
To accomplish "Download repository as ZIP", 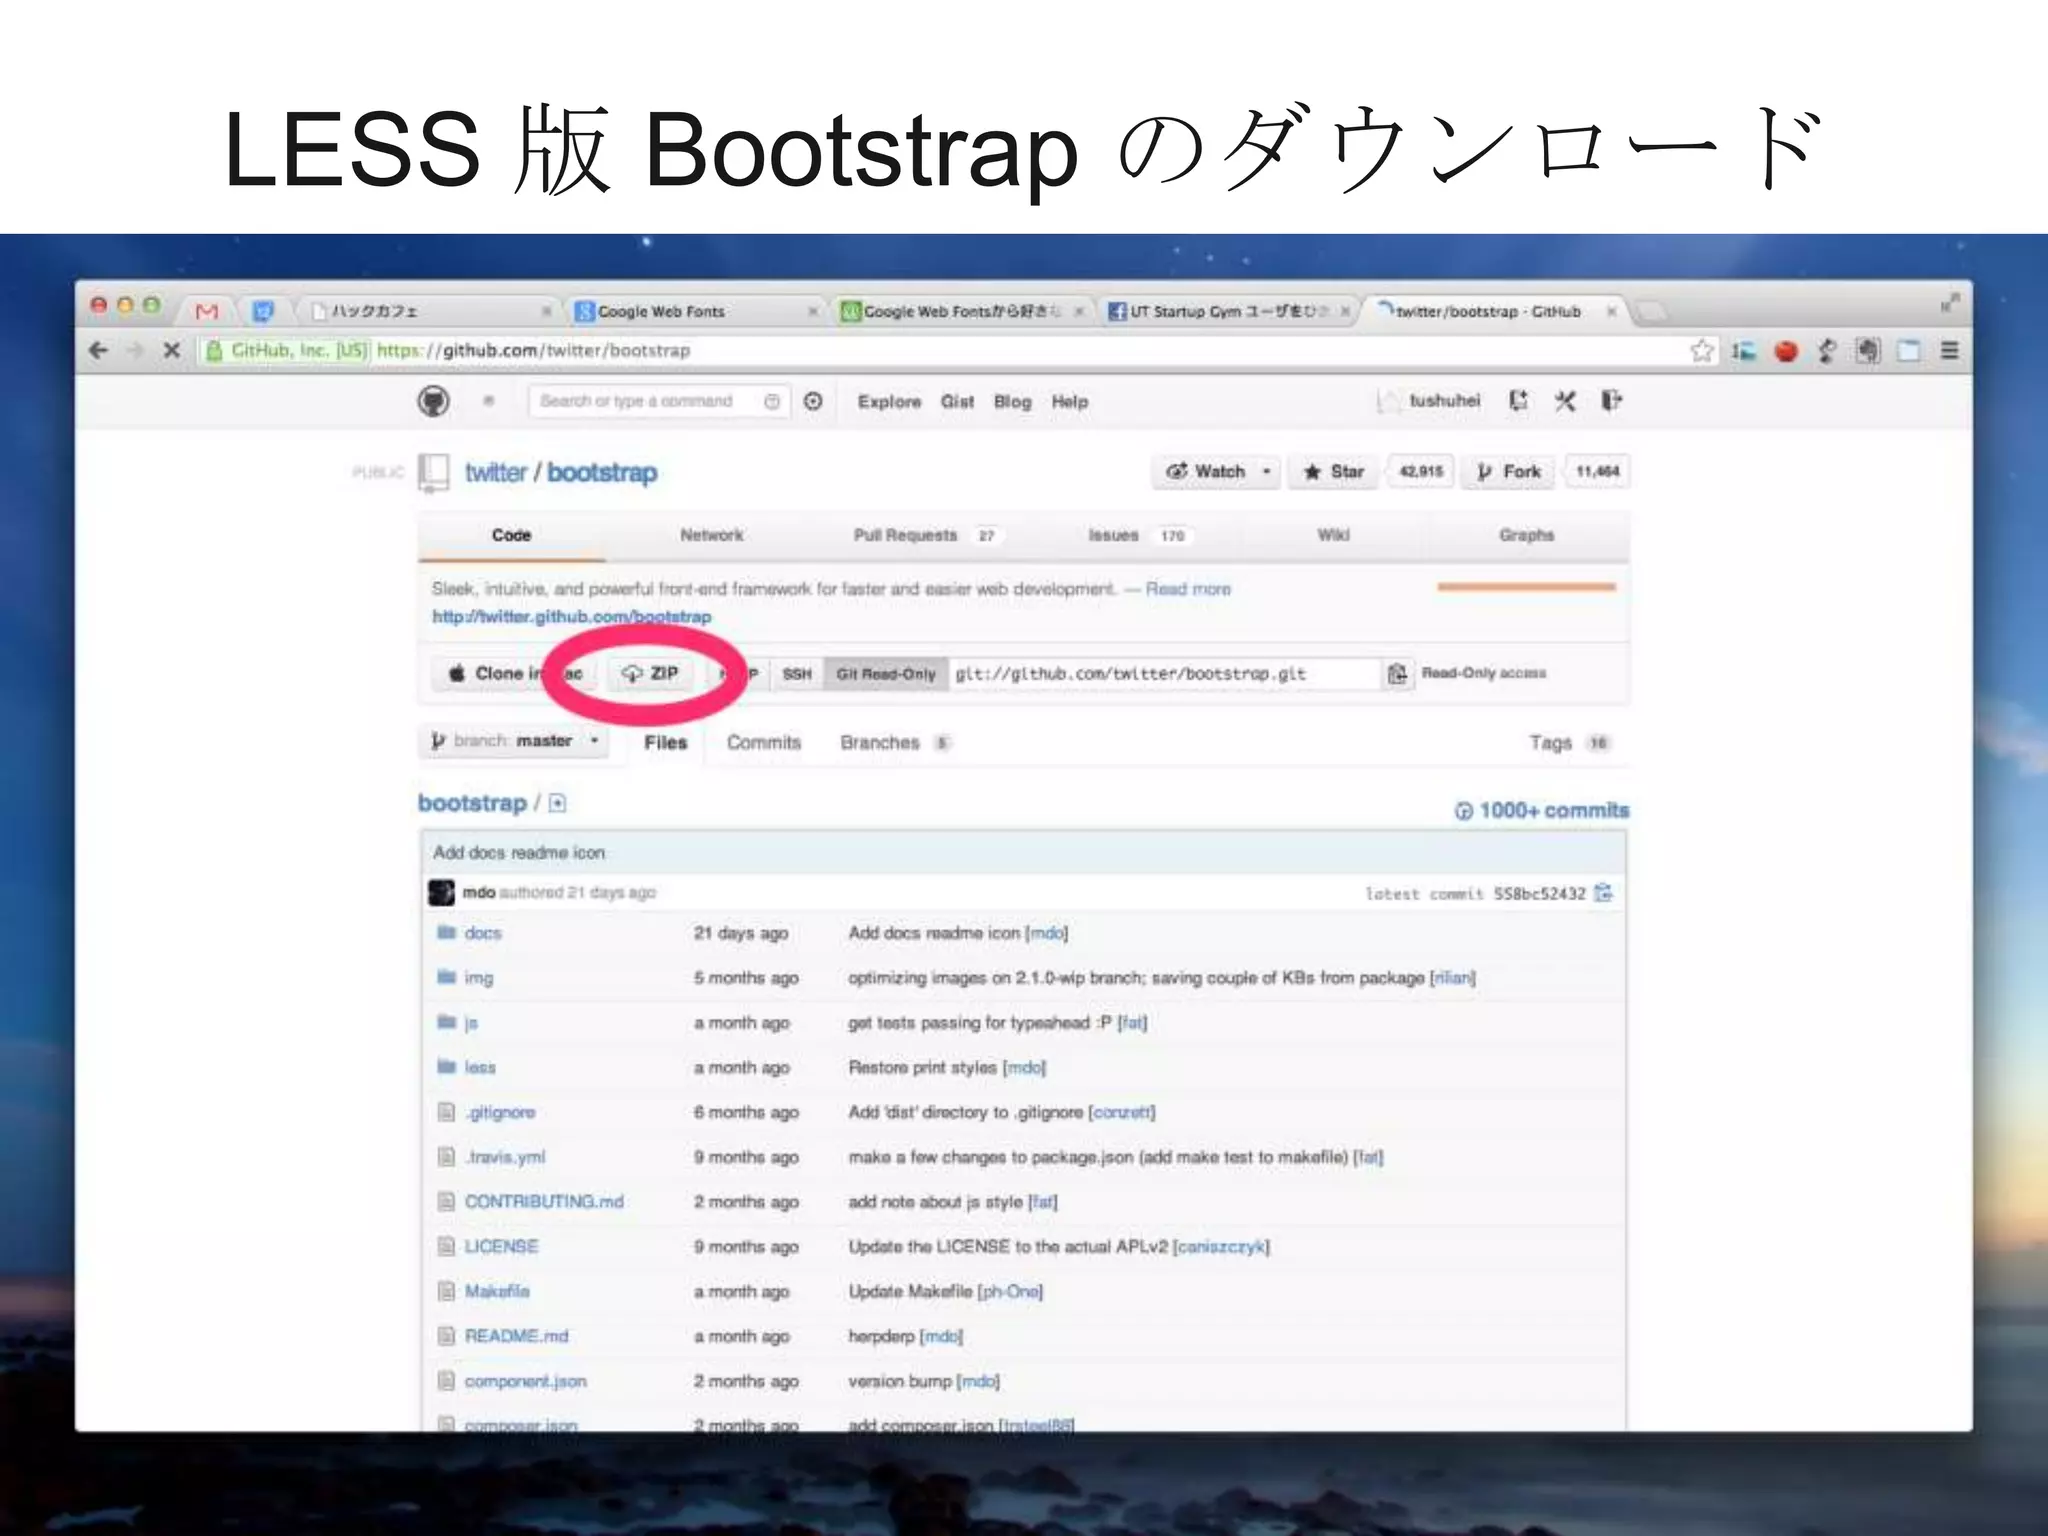I will point(651,673).
